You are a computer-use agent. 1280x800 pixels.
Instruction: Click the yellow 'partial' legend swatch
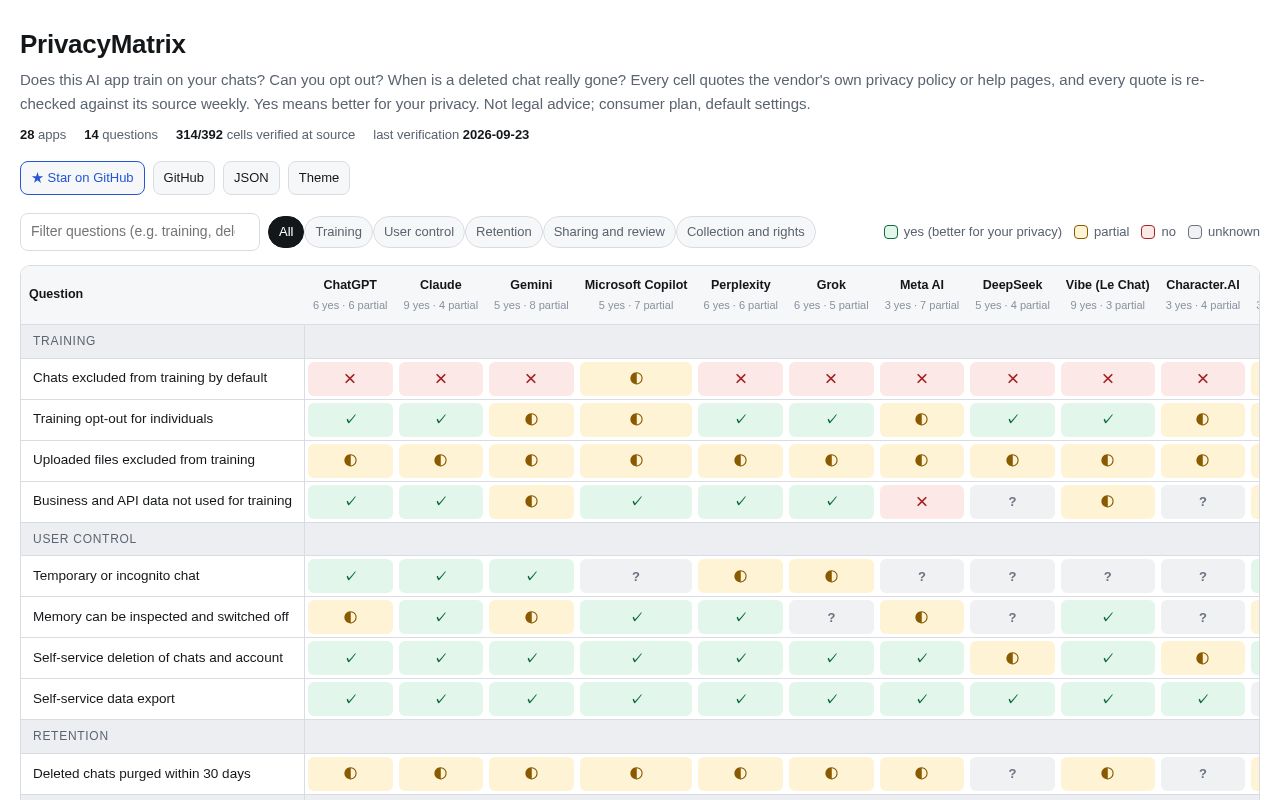[1081, 232]
